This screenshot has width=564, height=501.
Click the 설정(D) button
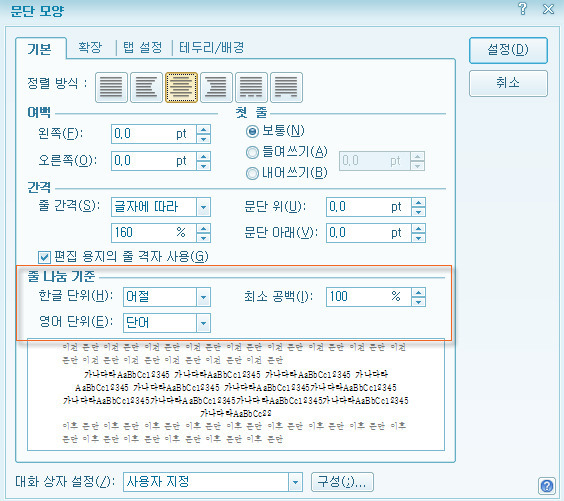tap(508, 50)
